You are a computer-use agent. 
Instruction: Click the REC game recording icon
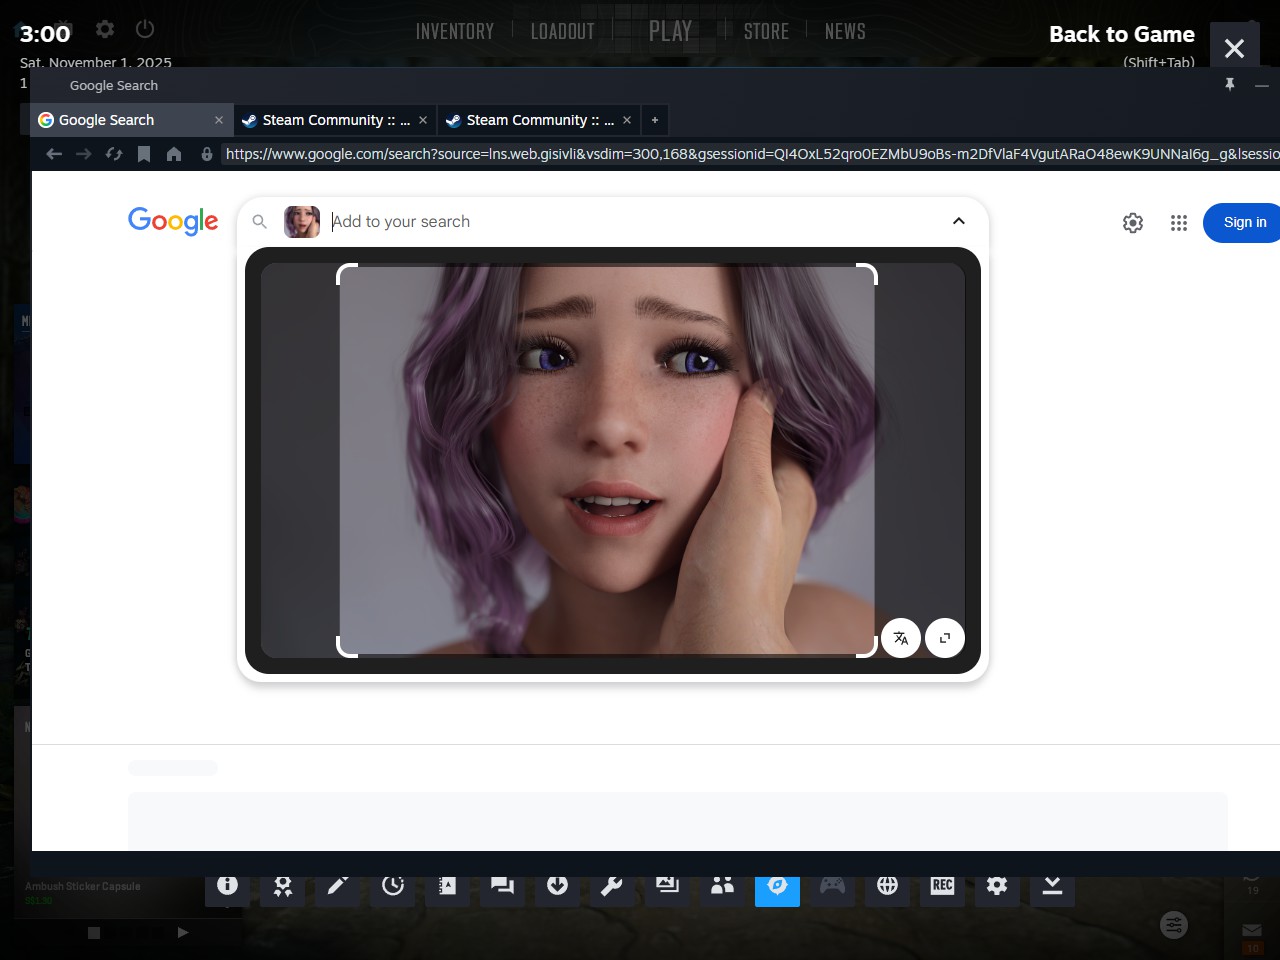point(942,885)
